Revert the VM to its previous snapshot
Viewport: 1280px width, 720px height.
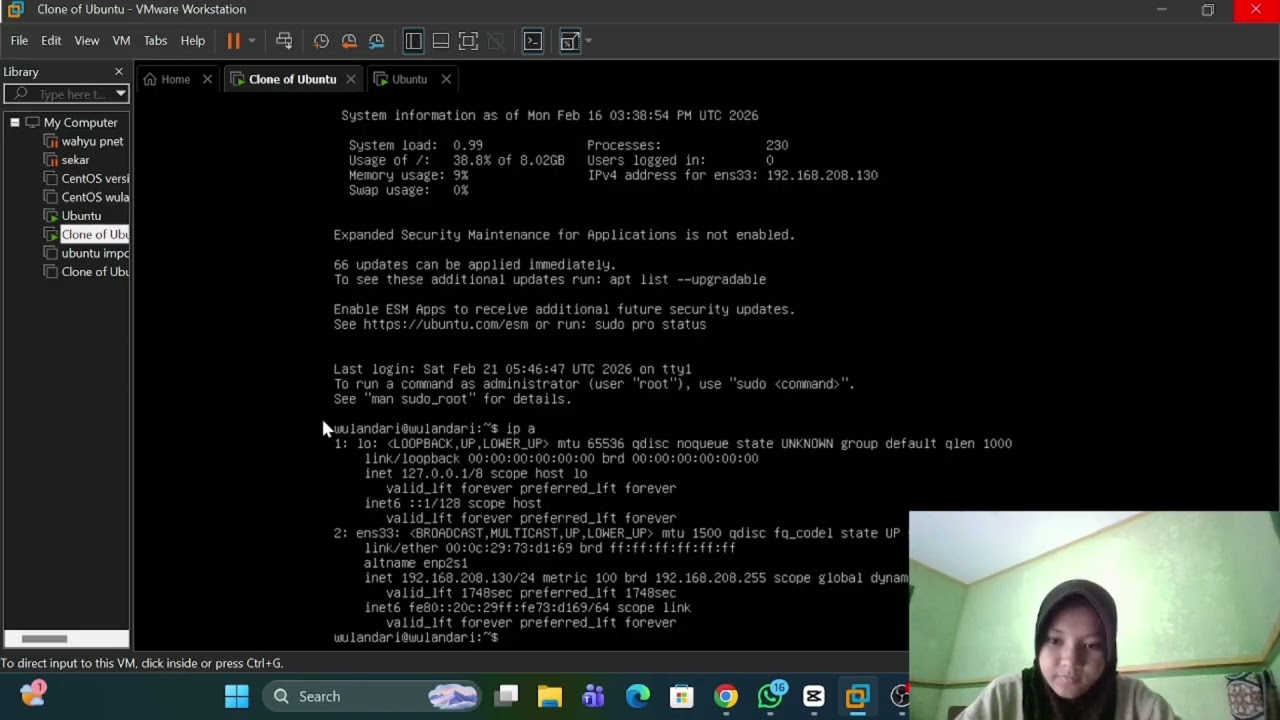(x=349, y=41)
